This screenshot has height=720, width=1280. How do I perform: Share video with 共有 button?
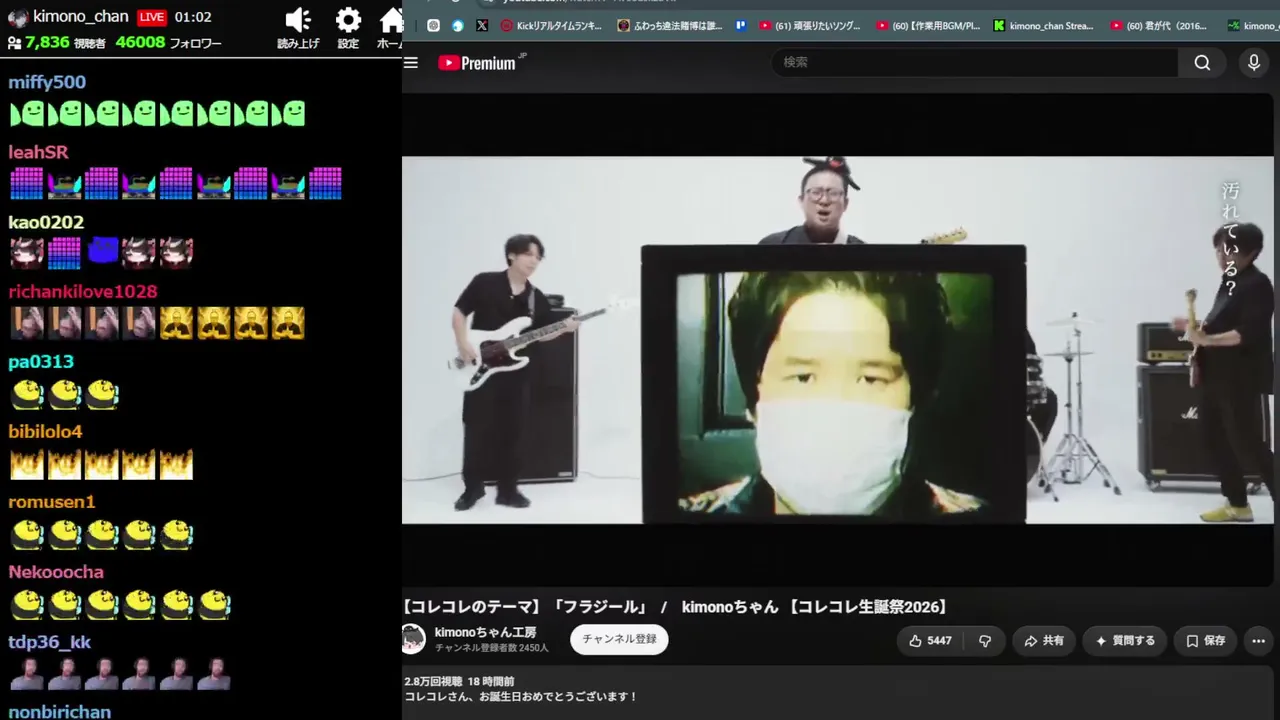(x=1043, y=641)
